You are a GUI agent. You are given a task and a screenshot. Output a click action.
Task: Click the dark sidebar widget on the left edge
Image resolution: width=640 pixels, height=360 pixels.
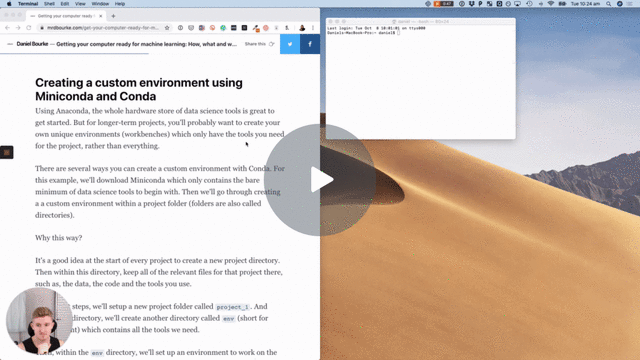coord(7,152)
